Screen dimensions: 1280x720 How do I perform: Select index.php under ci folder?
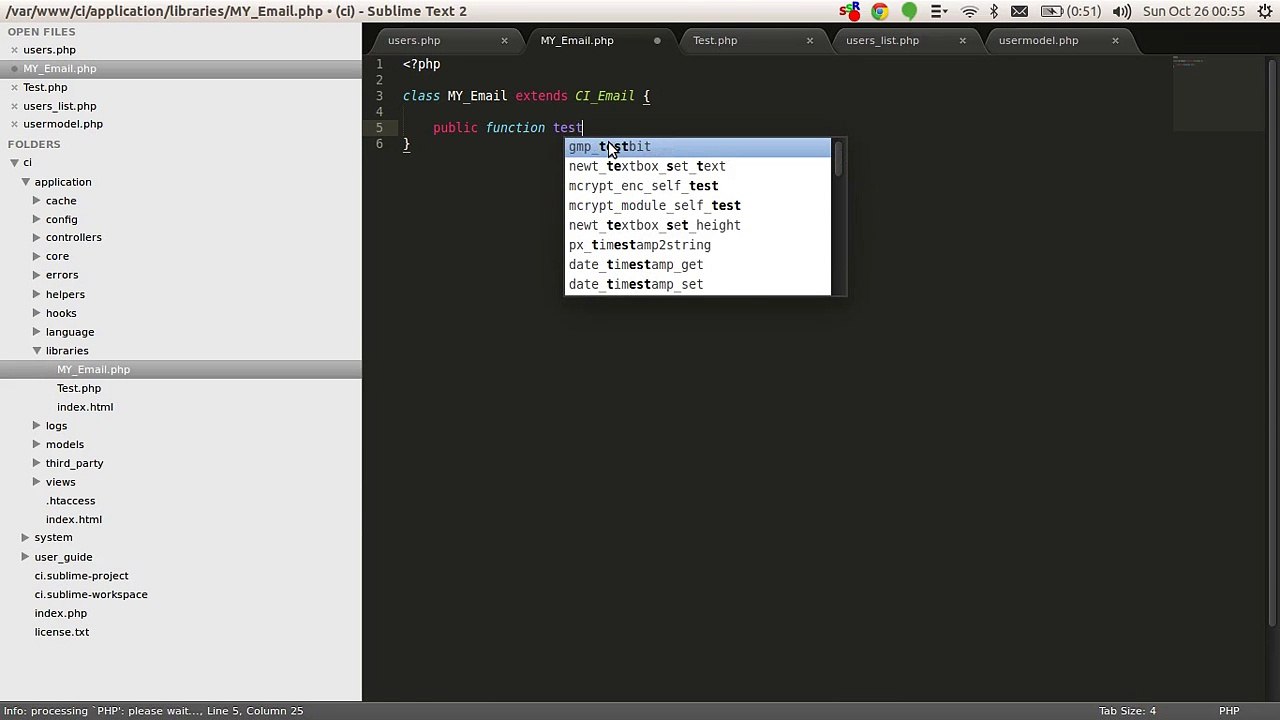[x=61, y=614]
